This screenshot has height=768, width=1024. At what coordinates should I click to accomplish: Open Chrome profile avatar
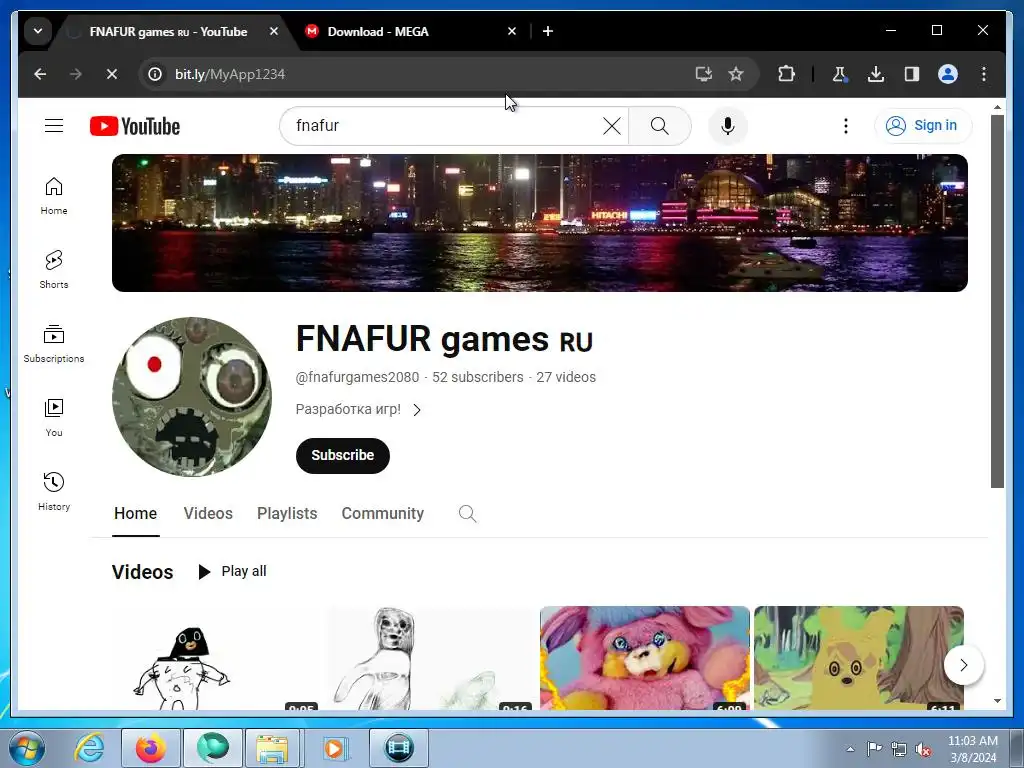click(x=948, y=74)
